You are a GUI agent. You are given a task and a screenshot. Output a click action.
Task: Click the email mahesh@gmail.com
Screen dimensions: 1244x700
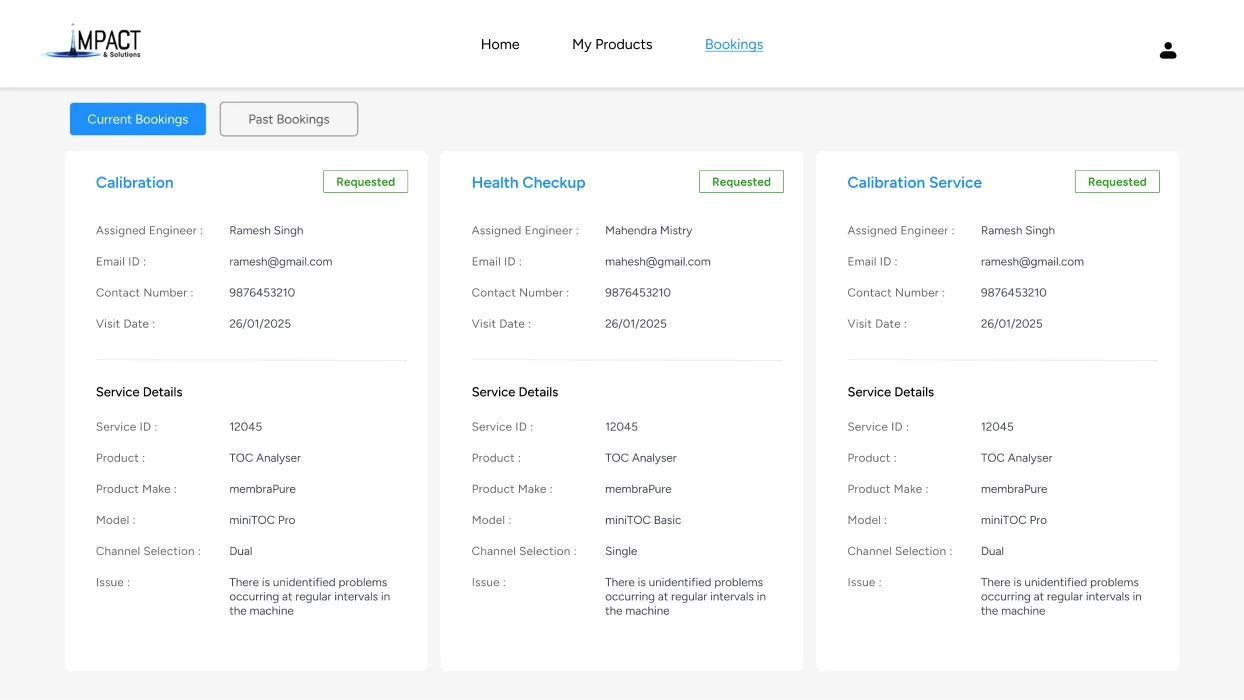(657, 261)
